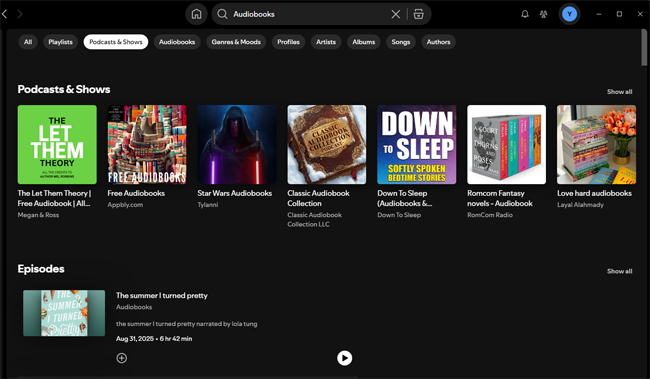Select the Songs filter chip

(x=401, y=42)
